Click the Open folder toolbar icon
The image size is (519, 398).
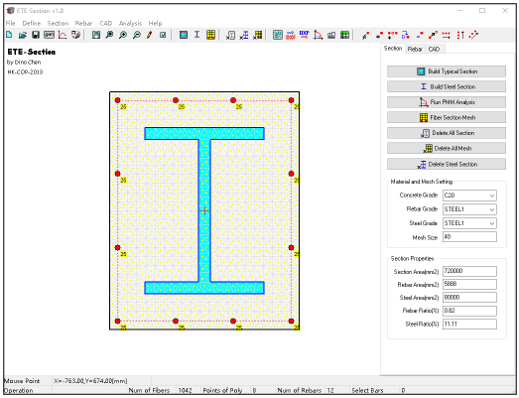[22, 35]
